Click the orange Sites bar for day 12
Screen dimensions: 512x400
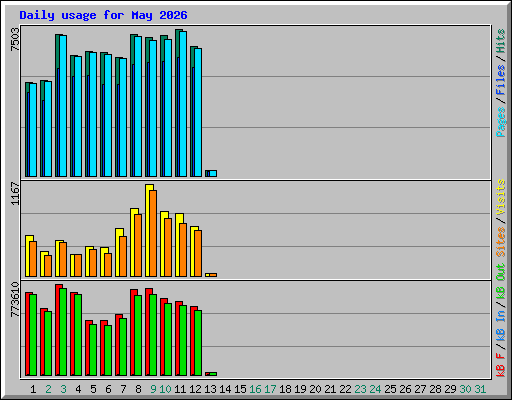198,253
